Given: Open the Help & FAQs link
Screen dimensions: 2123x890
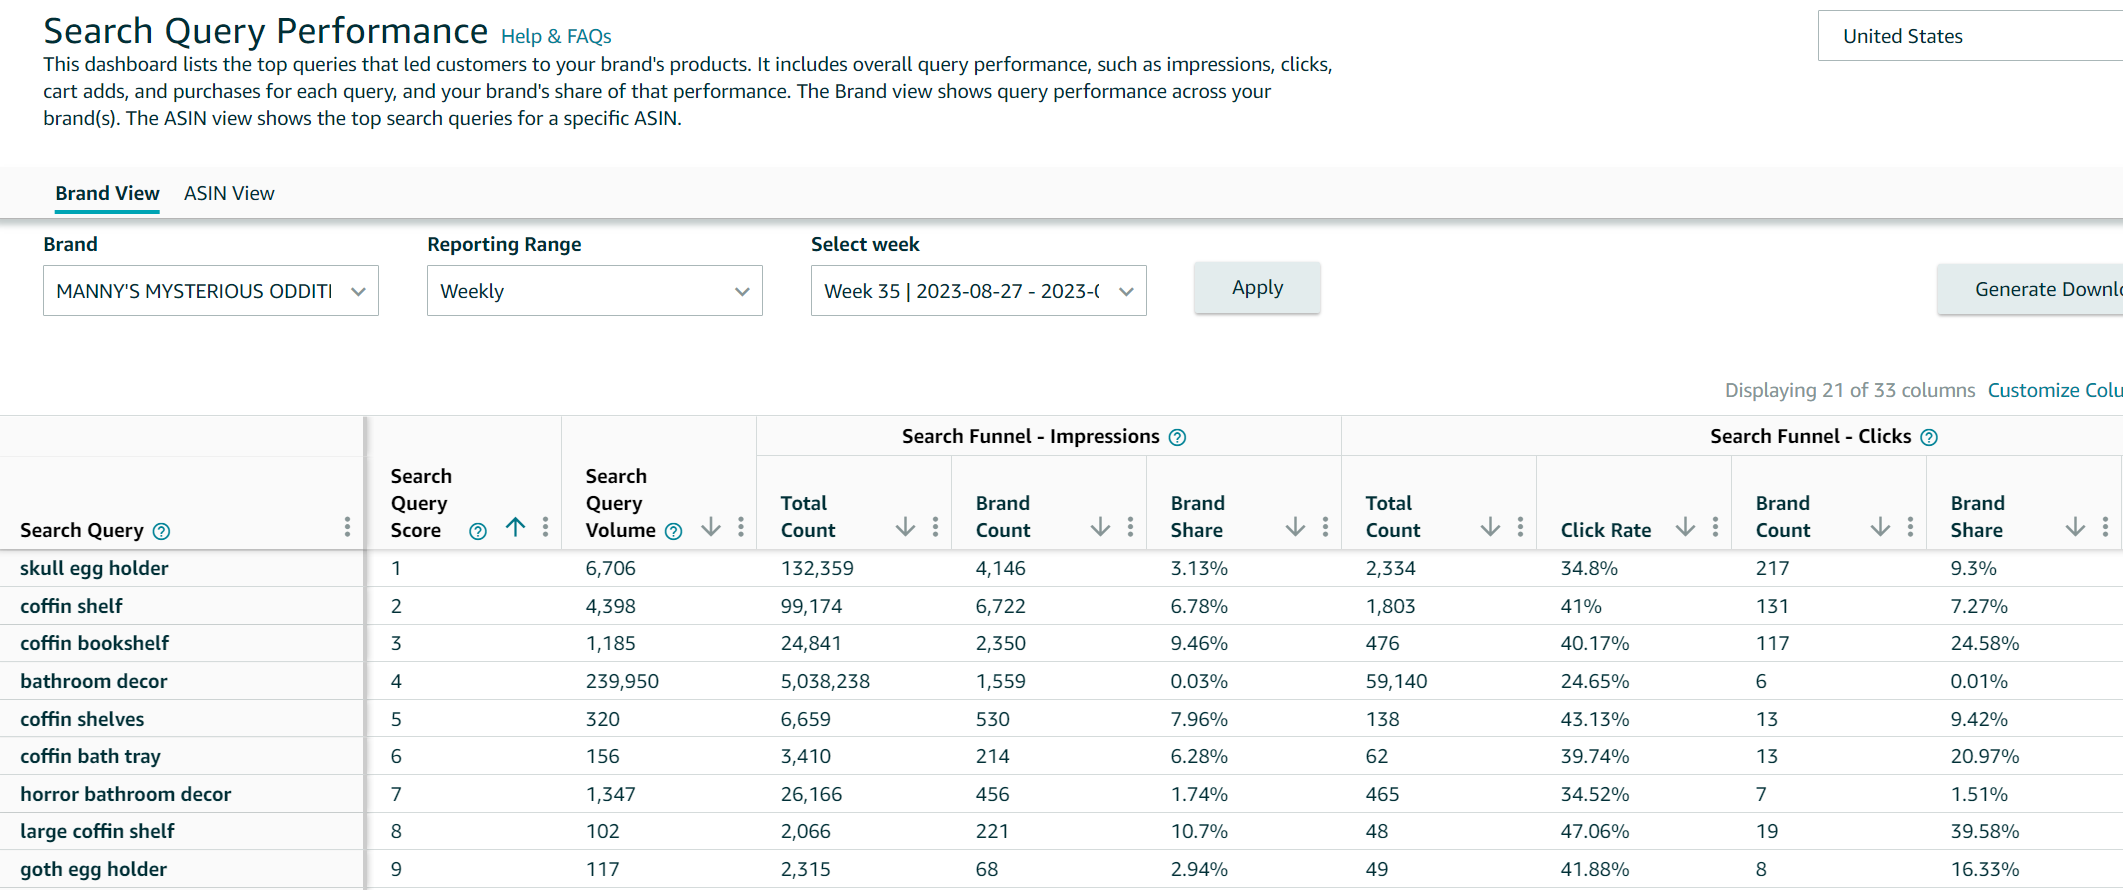Looking at the screenshot, I should point(556,37).
